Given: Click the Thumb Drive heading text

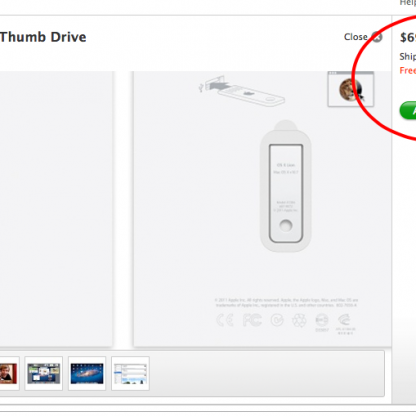Looking at the screenshot, I should [x=43, y=37].
